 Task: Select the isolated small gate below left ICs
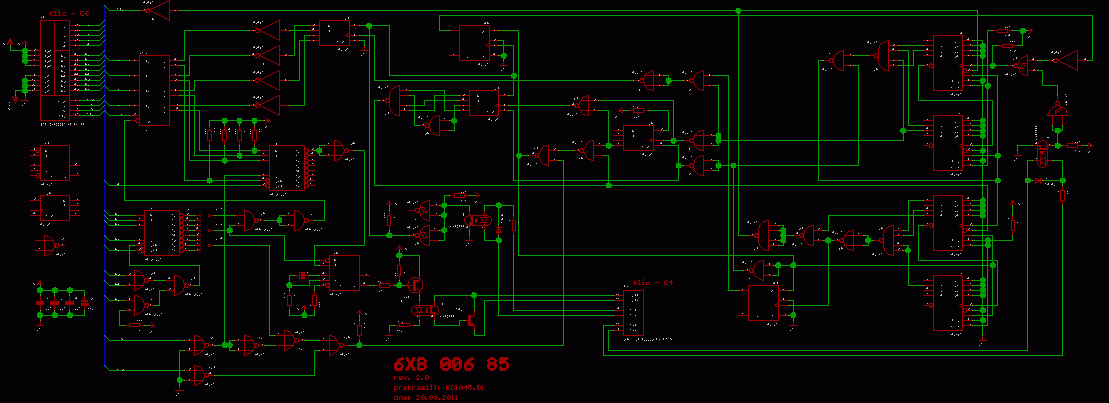click(x=48, y=243)
